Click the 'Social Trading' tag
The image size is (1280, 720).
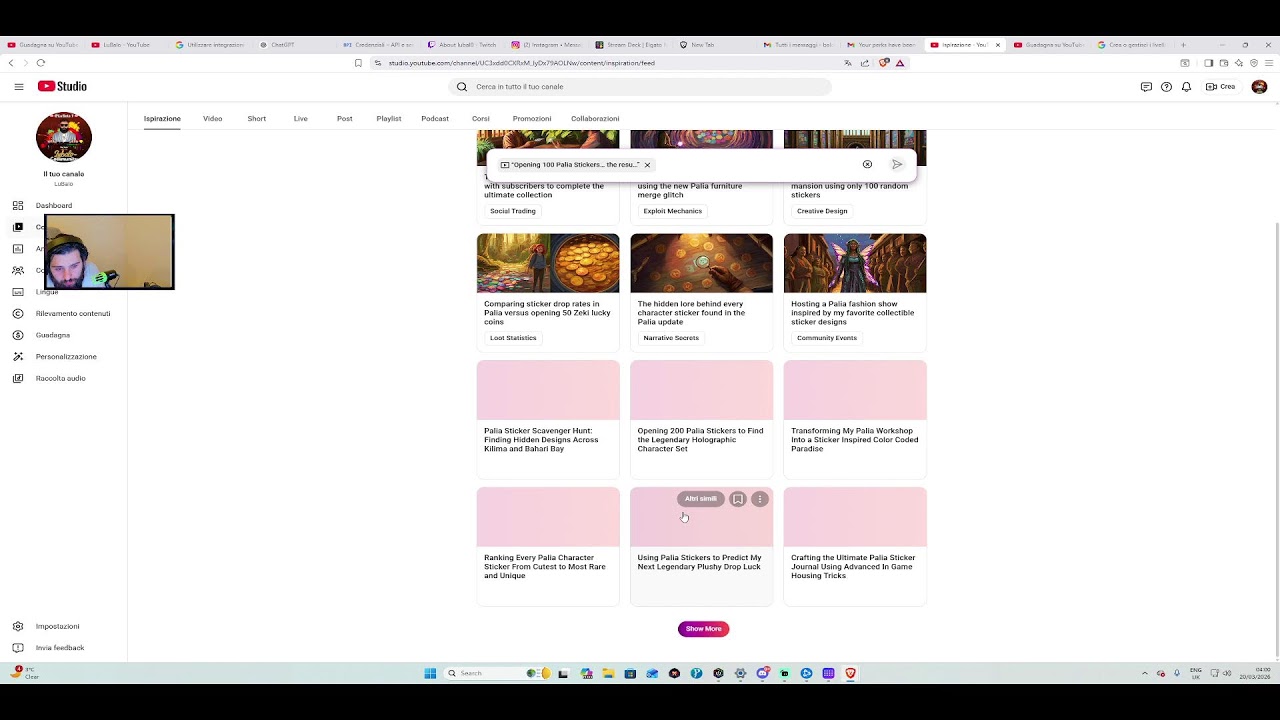point(513,211)
